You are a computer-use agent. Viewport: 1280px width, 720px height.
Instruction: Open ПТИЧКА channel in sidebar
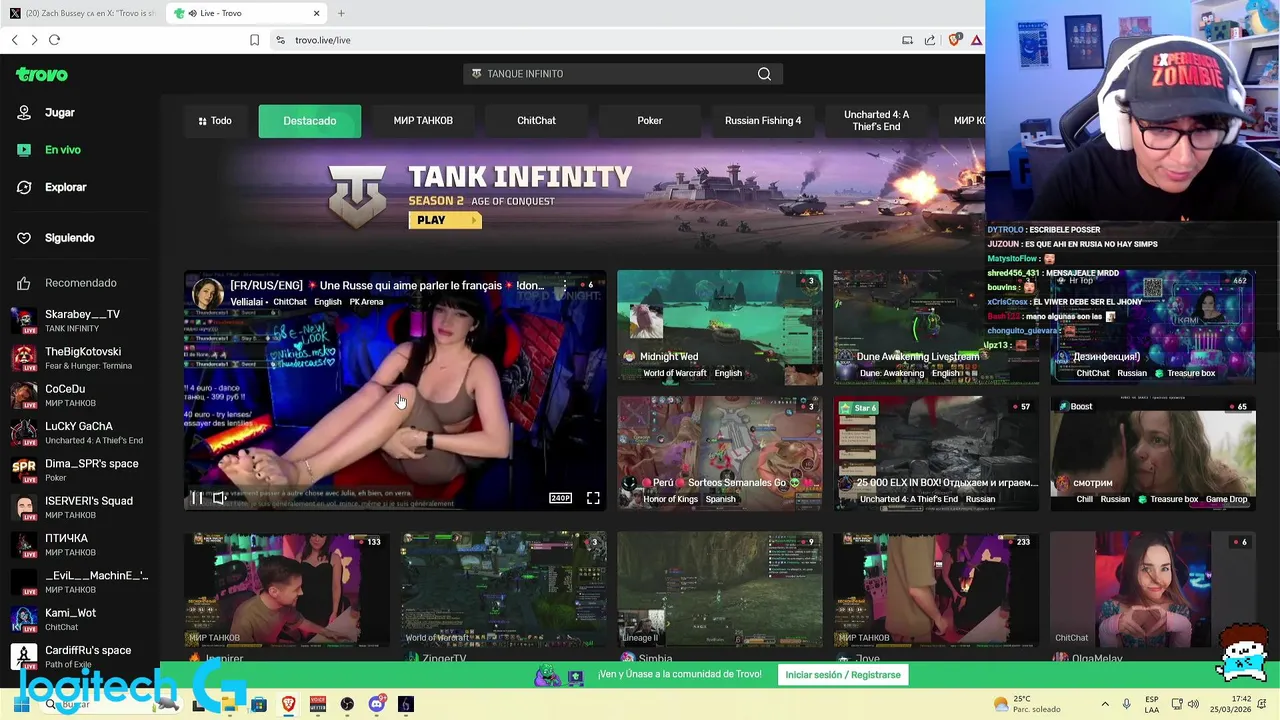(x=80, y=545)
